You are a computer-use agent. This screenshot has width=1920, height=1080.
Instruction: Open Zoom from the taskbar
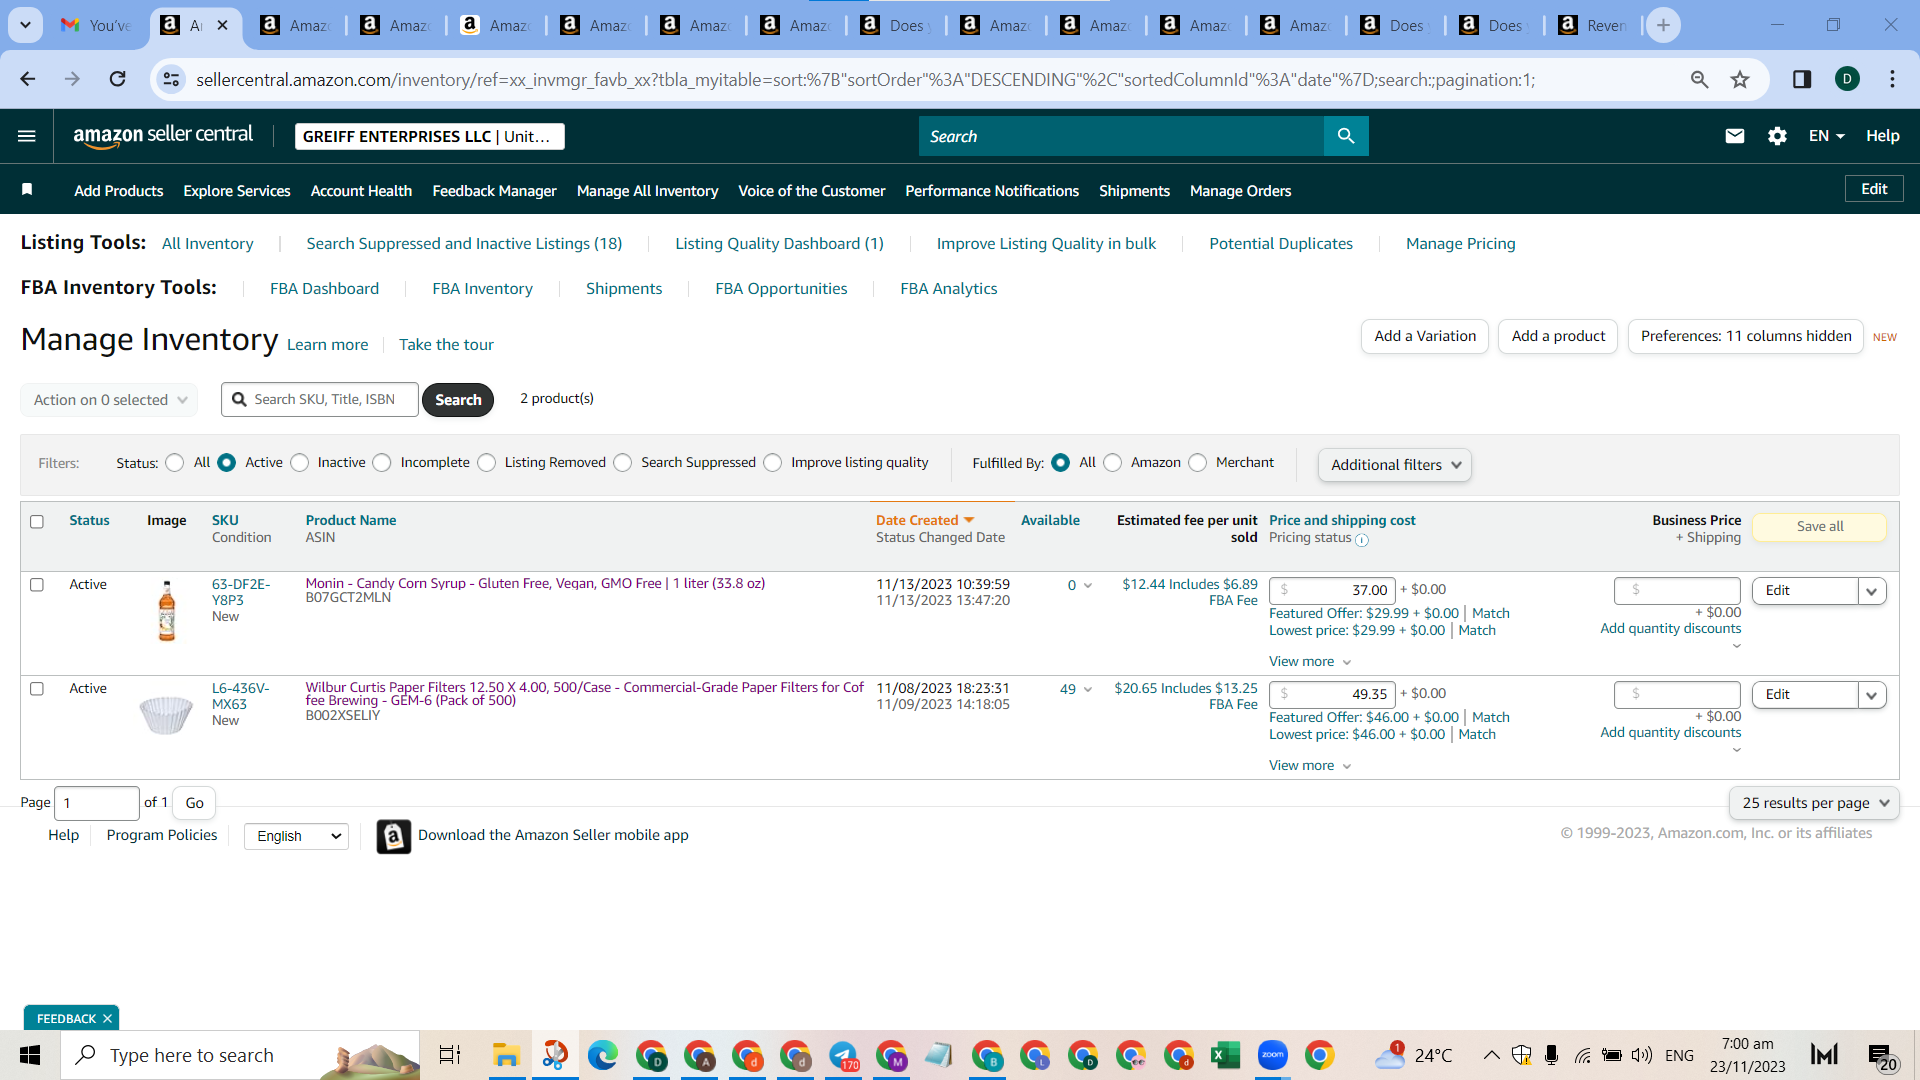1273,1055
